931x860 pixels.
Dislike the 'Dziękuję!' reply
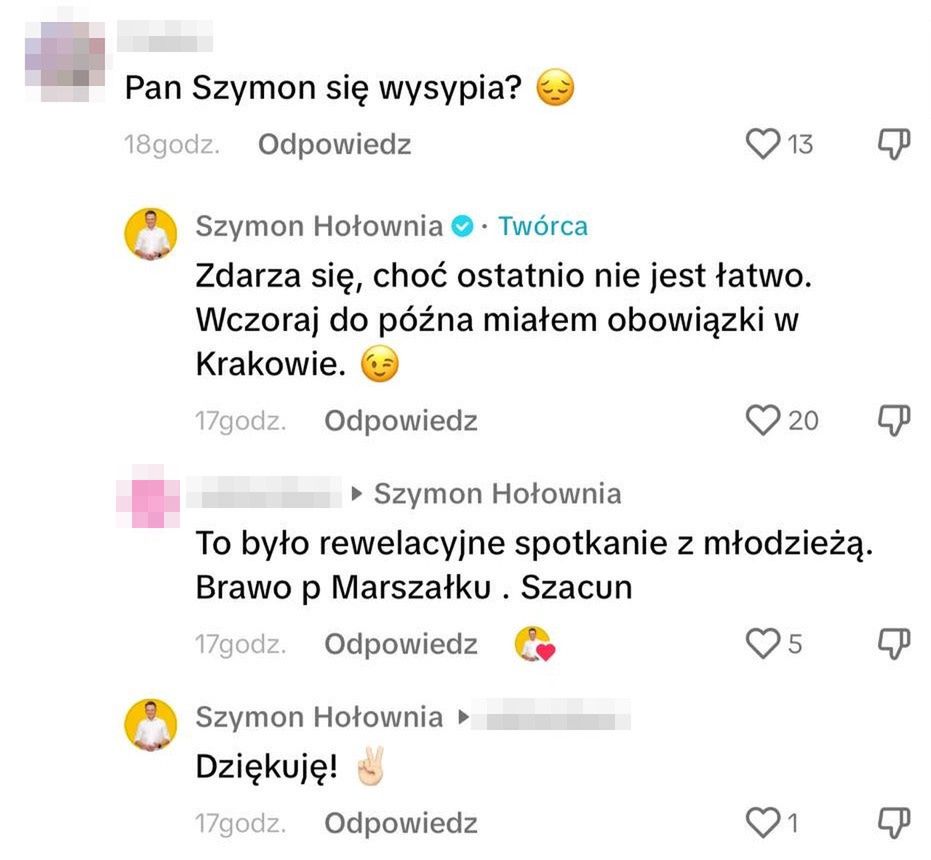point(893,824)
